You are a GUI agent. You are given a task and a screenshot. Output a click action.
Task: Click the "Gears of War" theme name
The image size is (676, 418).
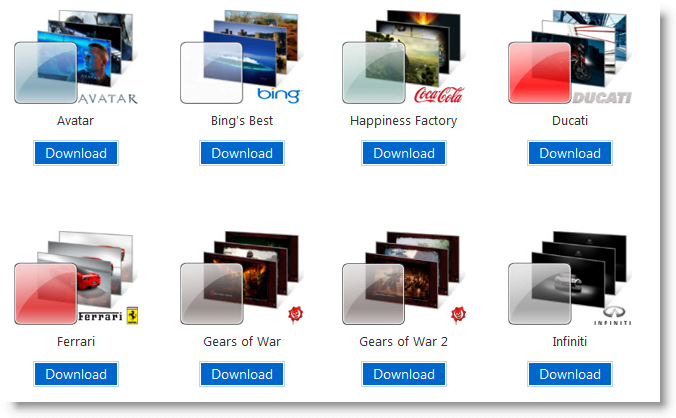coord(242,342)
